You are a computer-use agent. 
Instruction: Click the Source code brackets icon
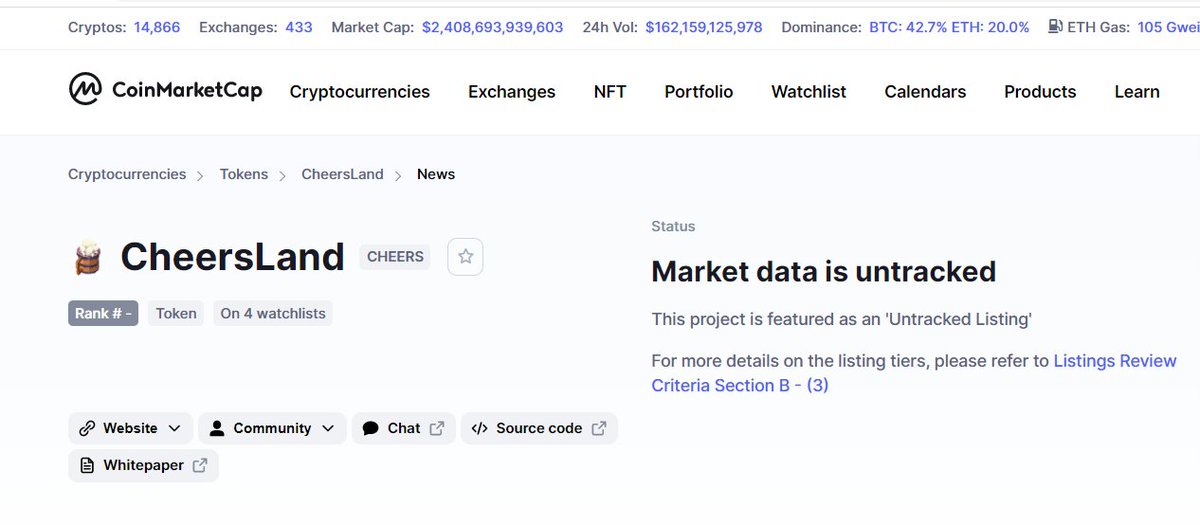[479, 428]
